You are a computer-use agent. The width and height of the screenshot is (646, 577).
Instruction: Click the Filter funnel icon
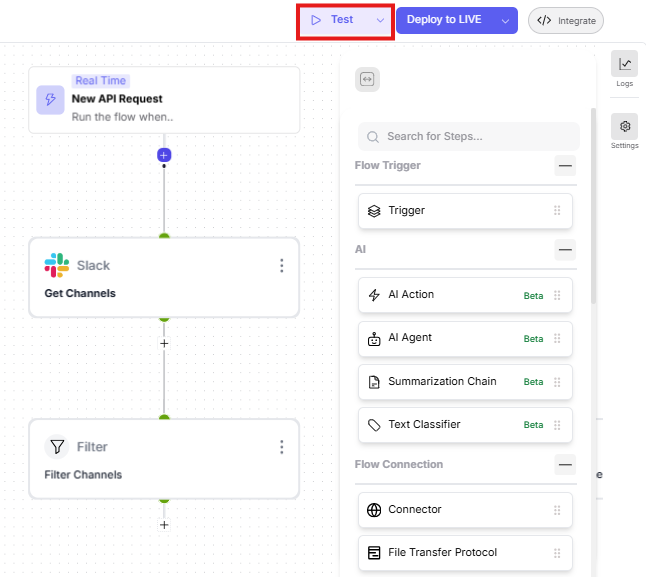(x=56, y=447)
